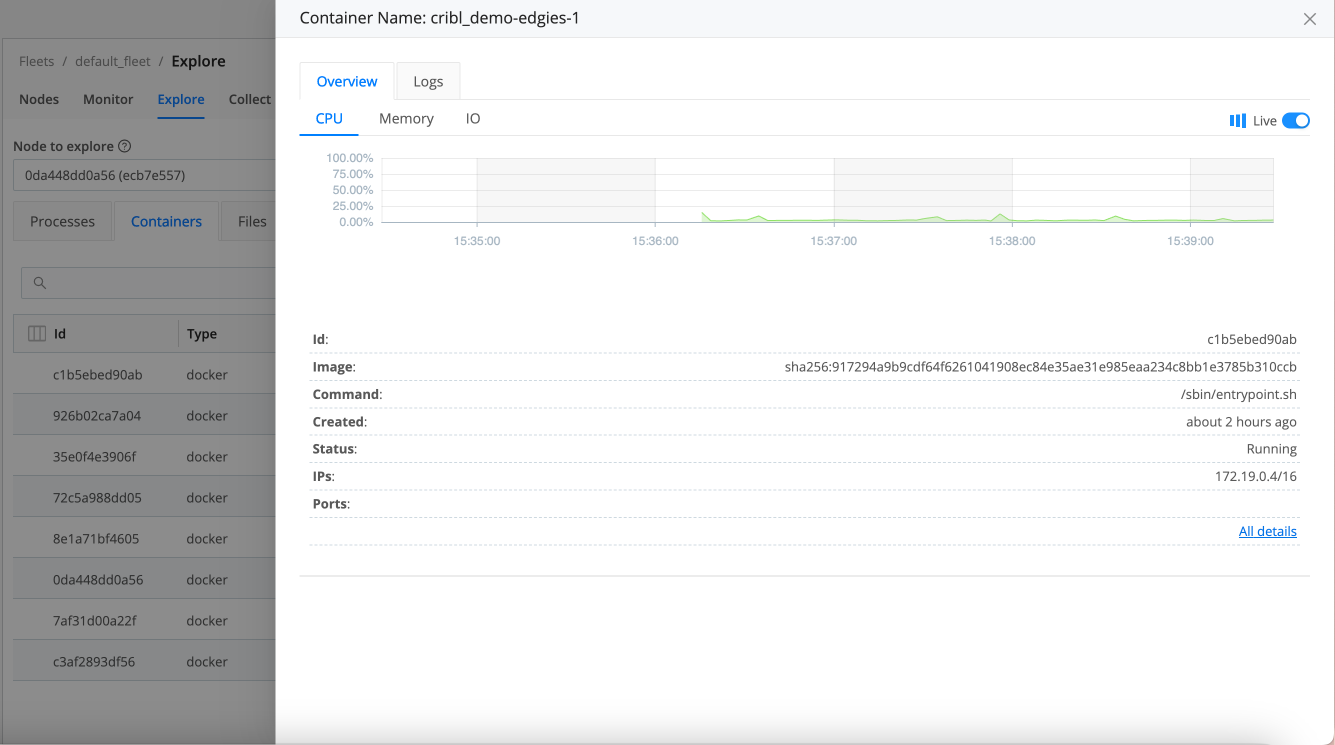
Task: Open the Node to explore dropdown
Action: pyautogui.click(x=143, y=175)
